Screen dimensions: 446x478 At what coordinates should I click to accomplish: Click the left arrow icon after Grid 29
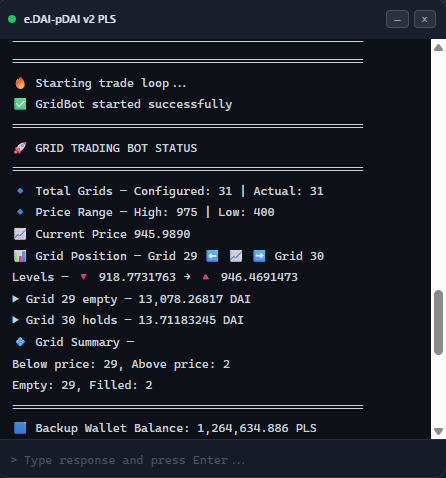(212, 256)
